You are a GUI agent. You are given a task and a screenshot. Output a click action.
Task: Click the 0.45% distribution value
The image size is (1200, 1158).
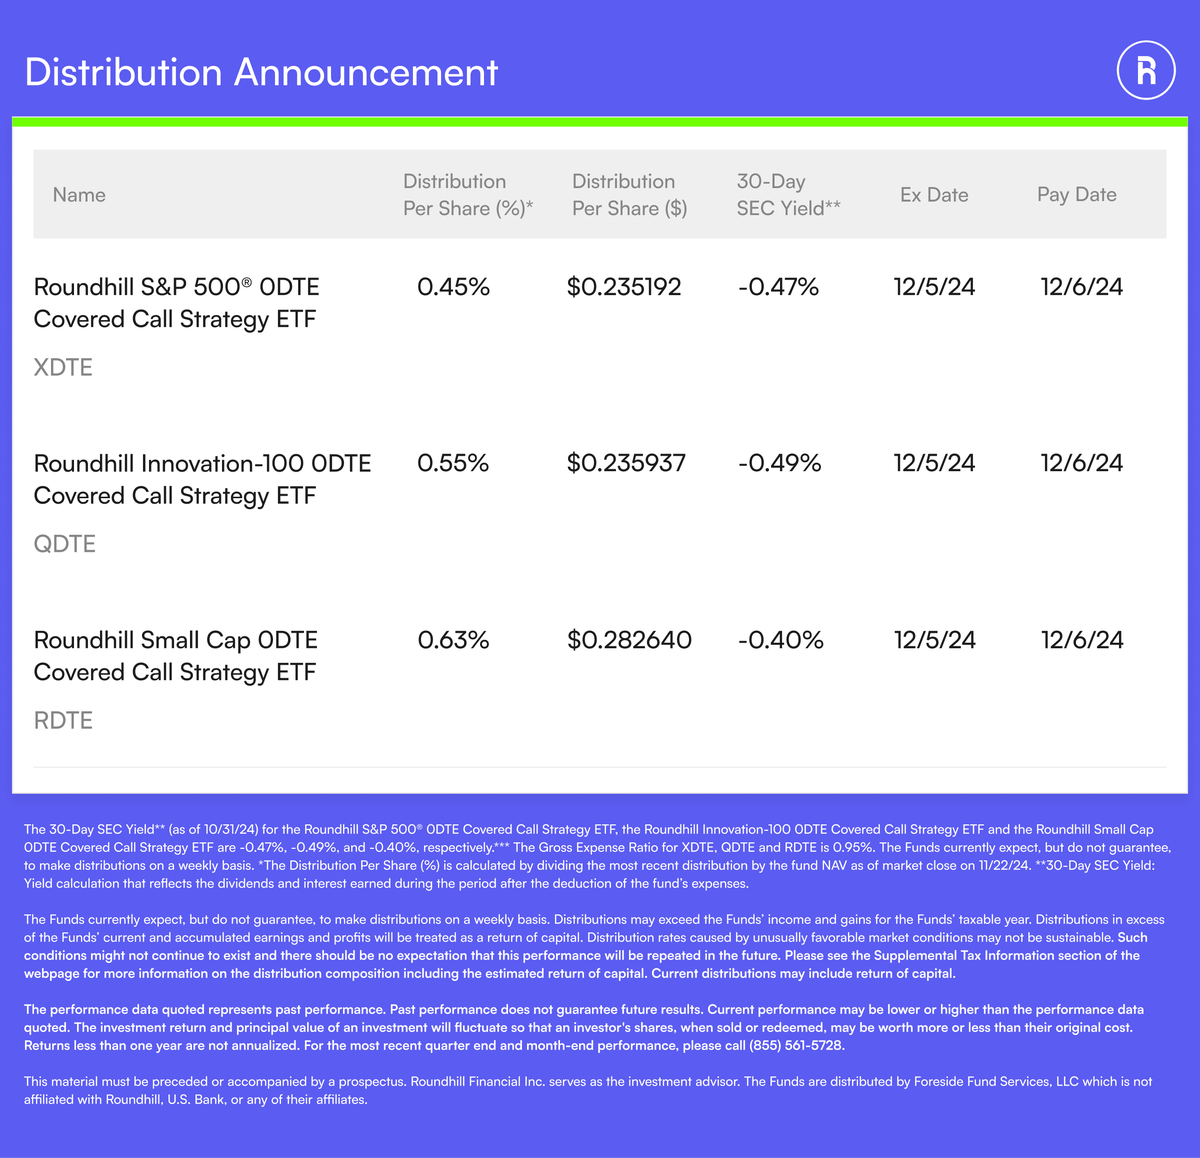click(x=454, y=287)
